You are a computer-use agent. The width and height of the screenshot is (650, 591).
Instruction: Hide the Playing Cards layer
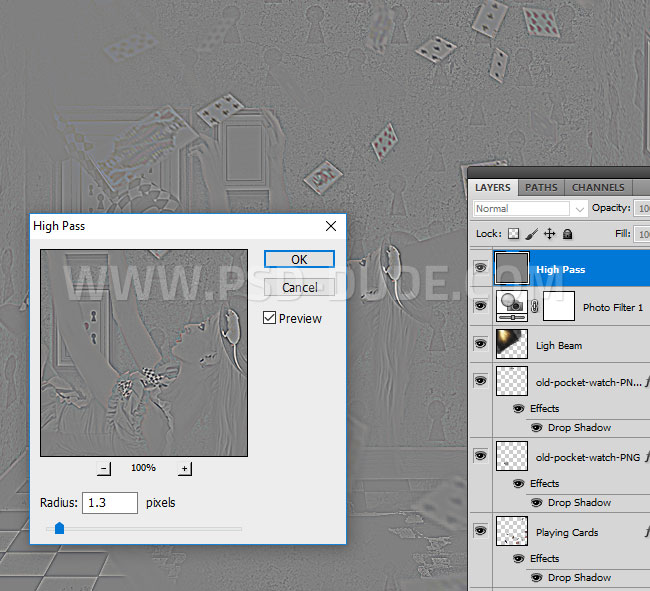[480, 530]
